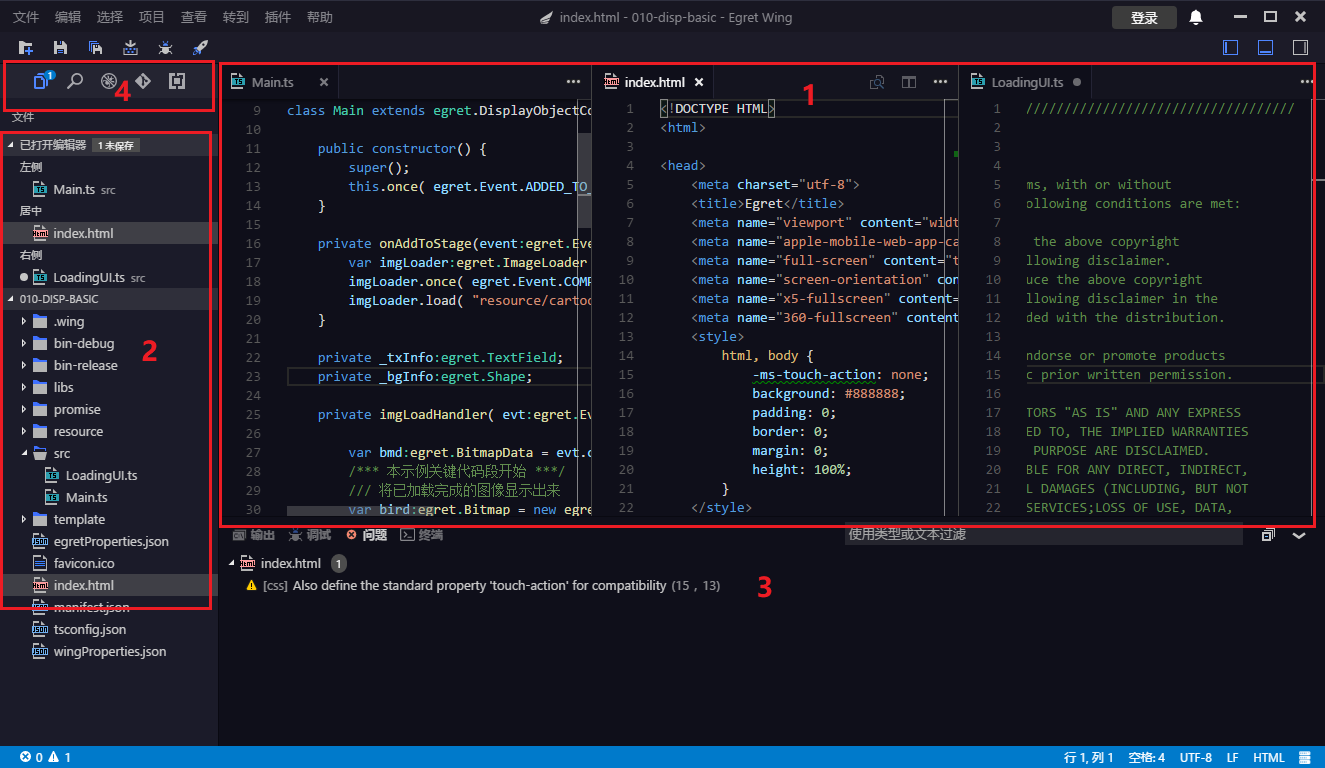Click the HTML language mode in status bar

point(1268,757)
